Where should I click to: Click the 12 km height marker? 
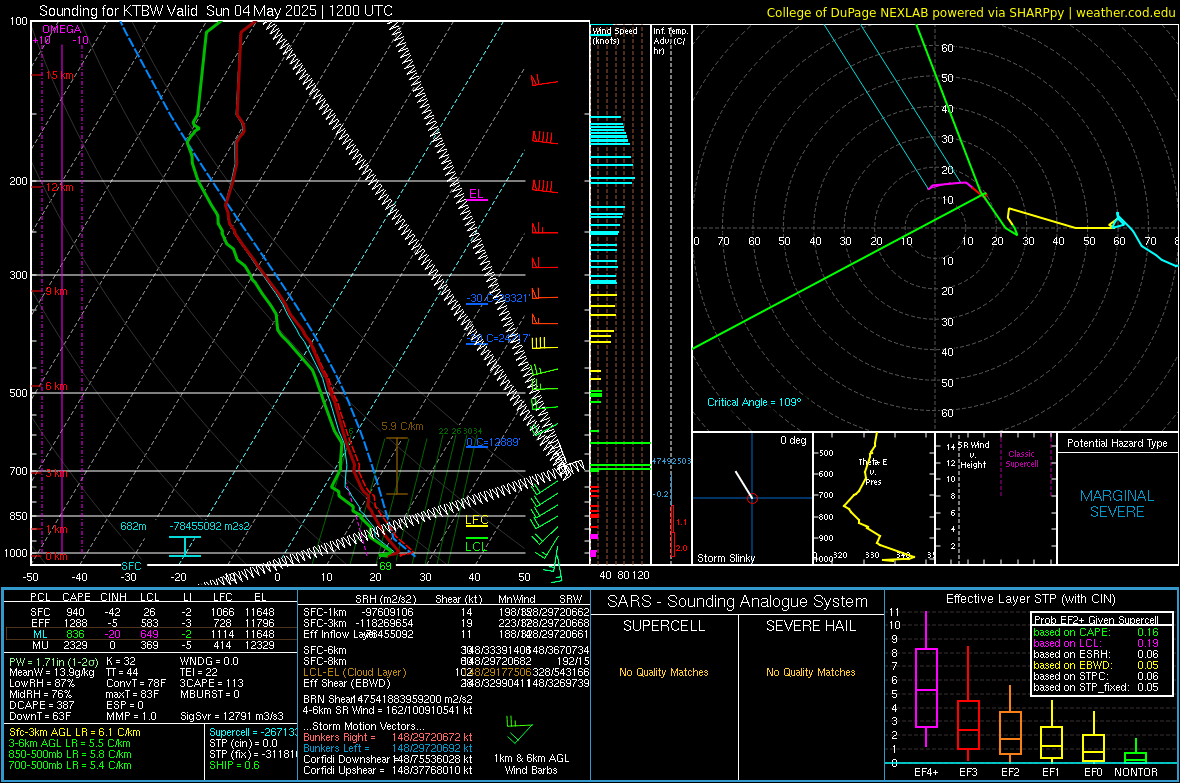point(59,187)
